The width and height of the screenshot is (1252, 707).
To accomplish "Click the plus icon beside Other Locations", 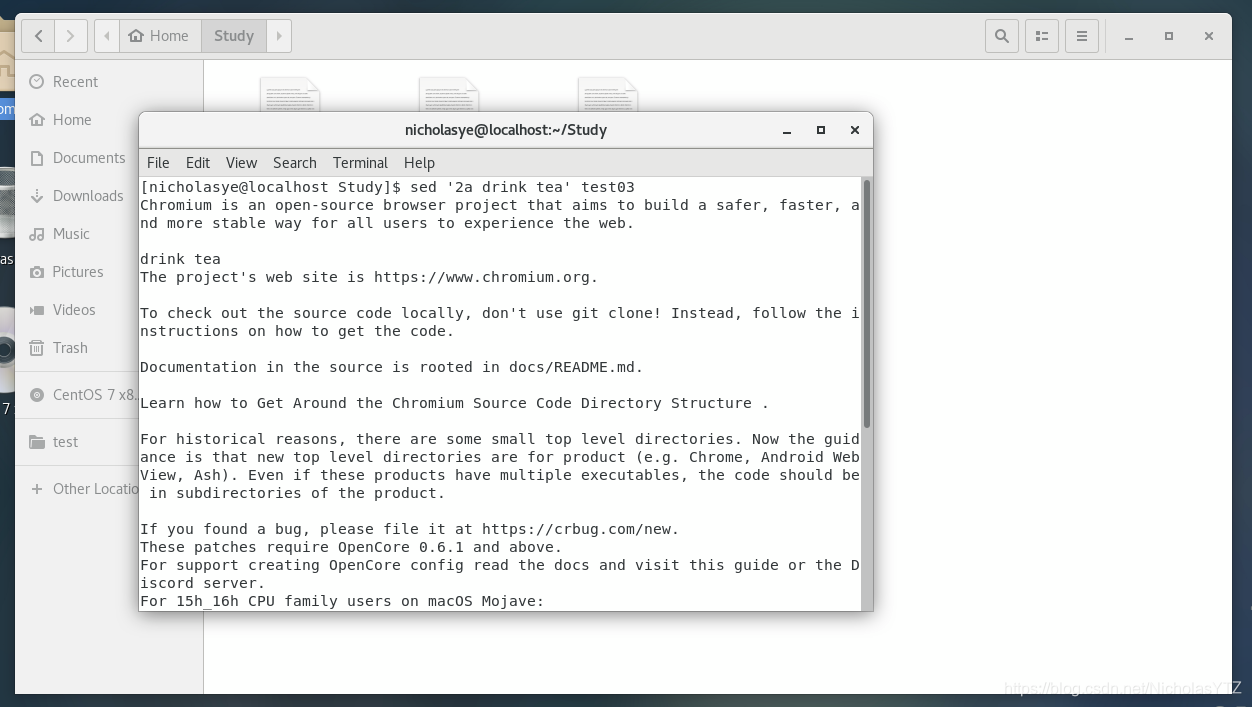I will (37, 489).
